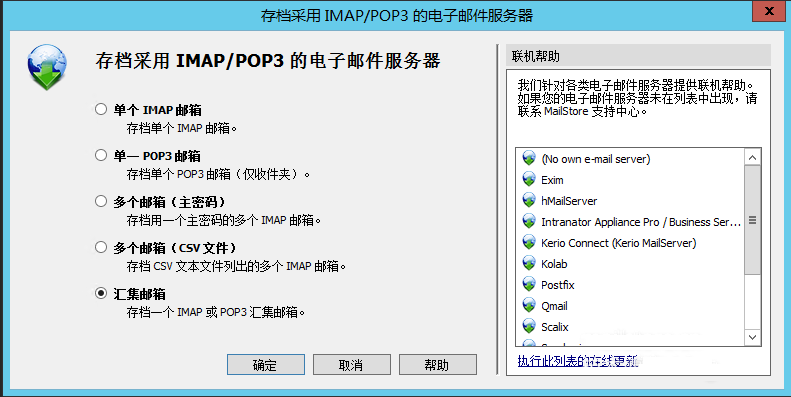This screenshot has height=397, width=791.
Task: Click the 存档单个 POP3 邮箱（仅收件夹）description
Action: (218, 175)
